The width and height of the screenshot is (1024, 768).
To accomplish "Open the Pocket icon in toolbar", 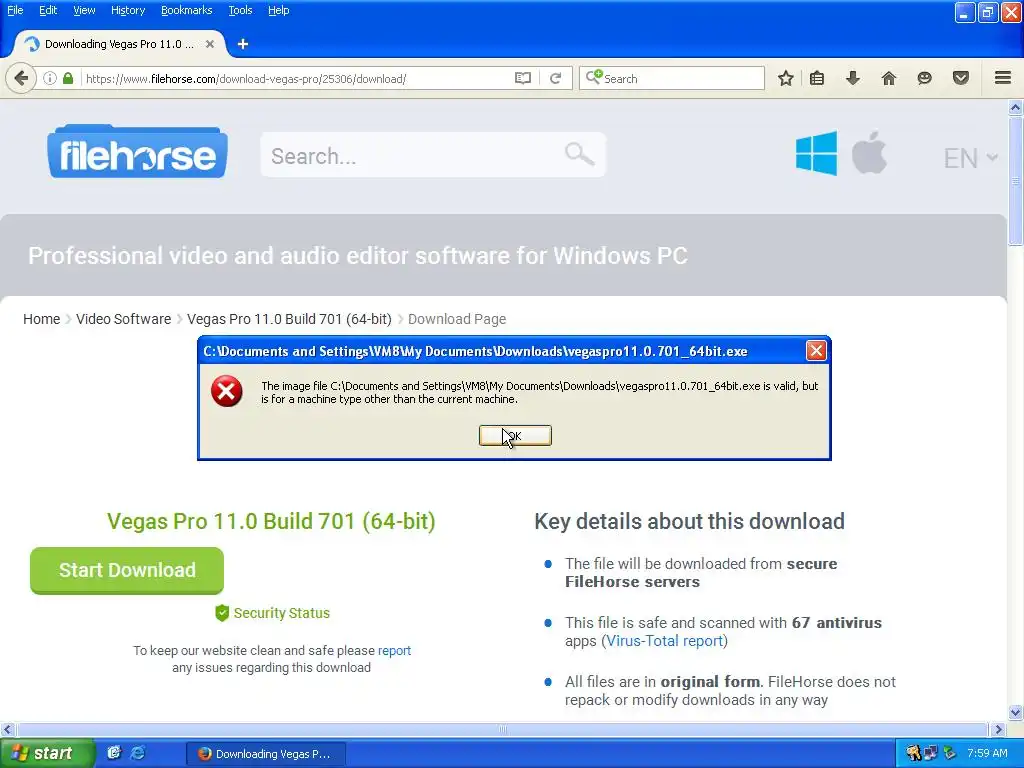I will 961,78.
